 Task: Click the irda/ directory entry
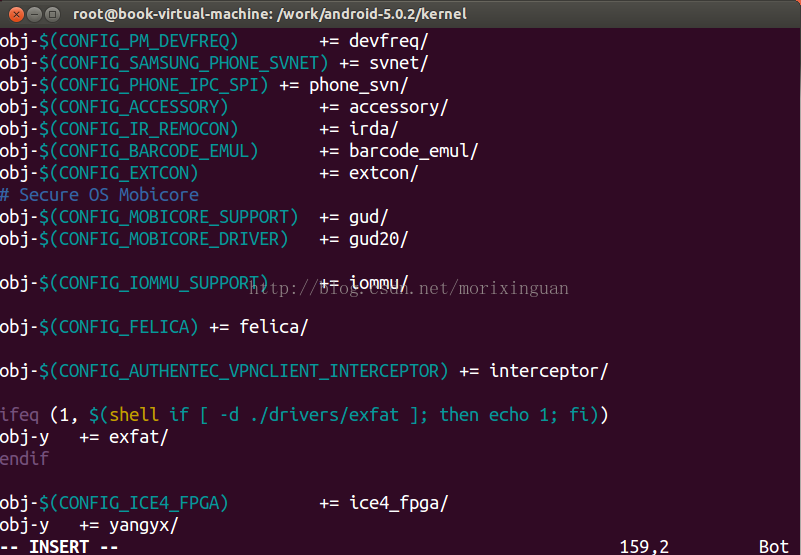pos(374,129)
